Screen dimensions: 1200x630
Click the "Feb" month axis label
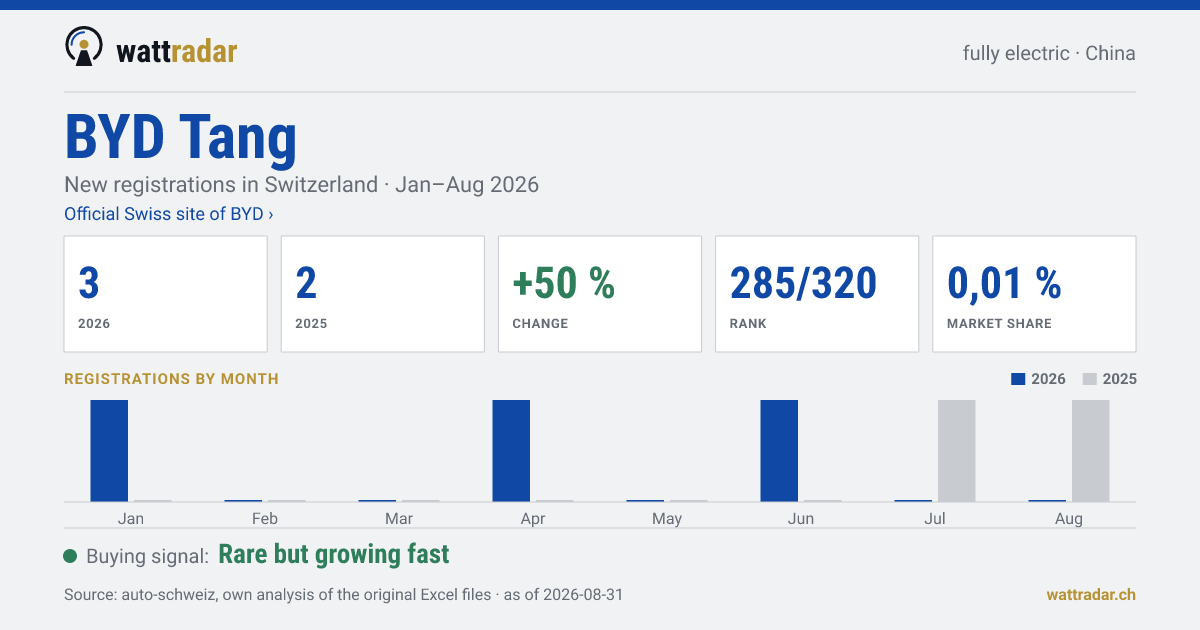click(x=265, y=518)
